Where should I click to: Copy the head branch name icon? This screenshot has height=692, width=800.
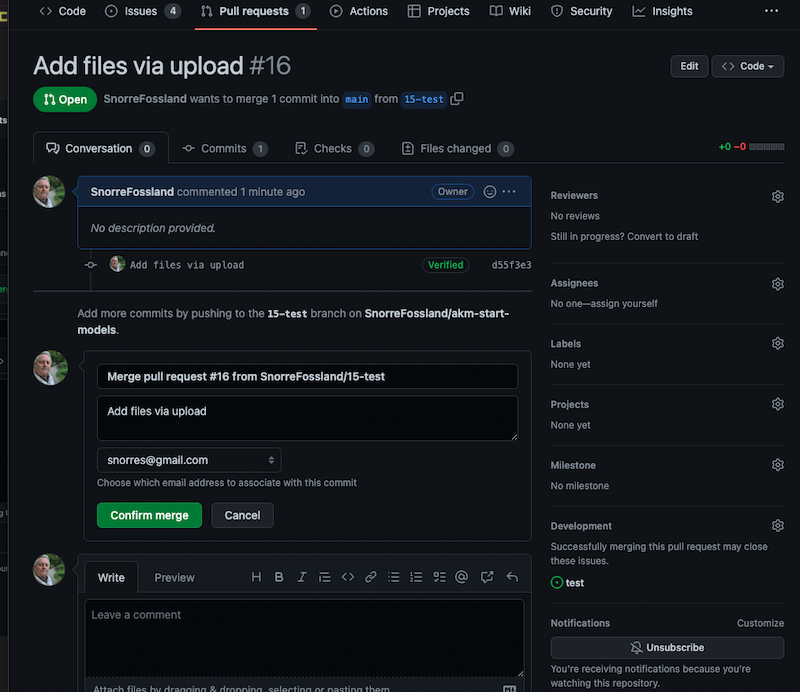pos(457,98)
